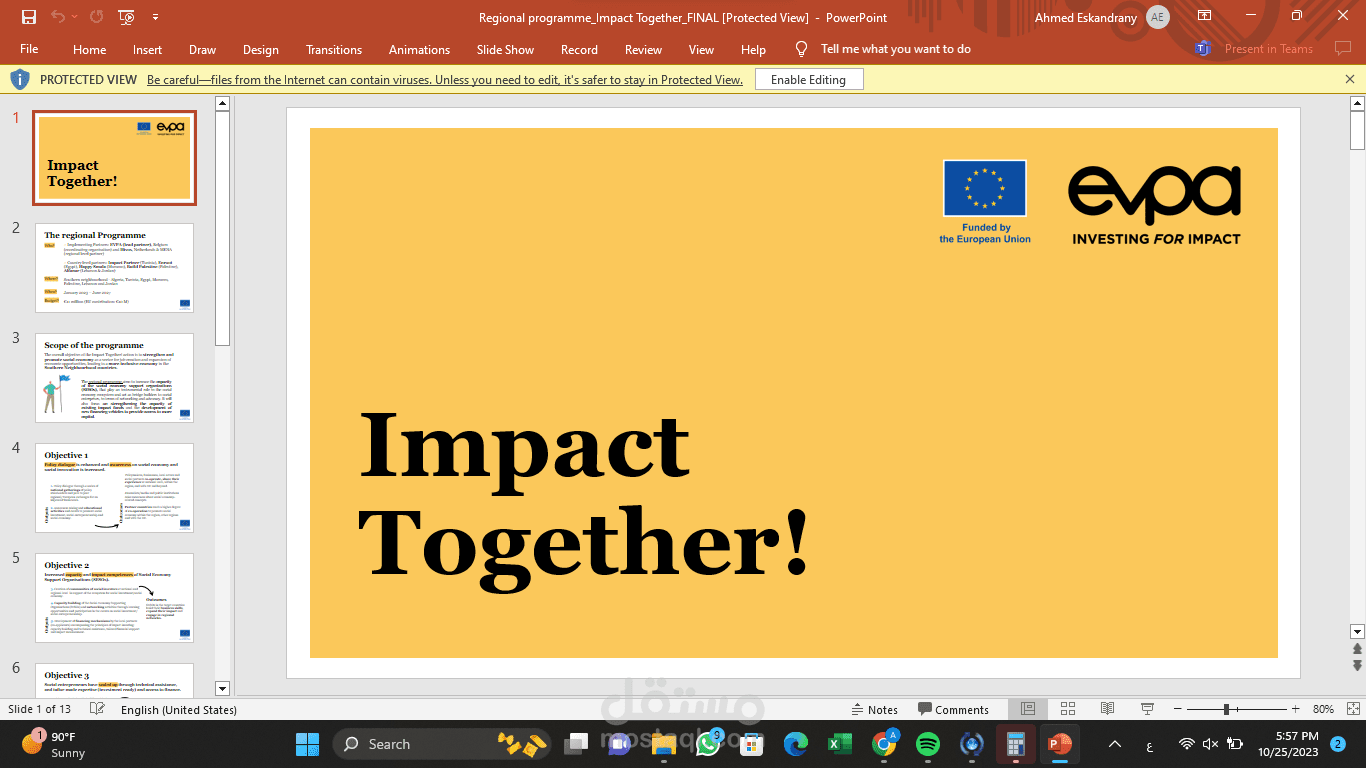Open Excel from the taskbar

[839, 744]
